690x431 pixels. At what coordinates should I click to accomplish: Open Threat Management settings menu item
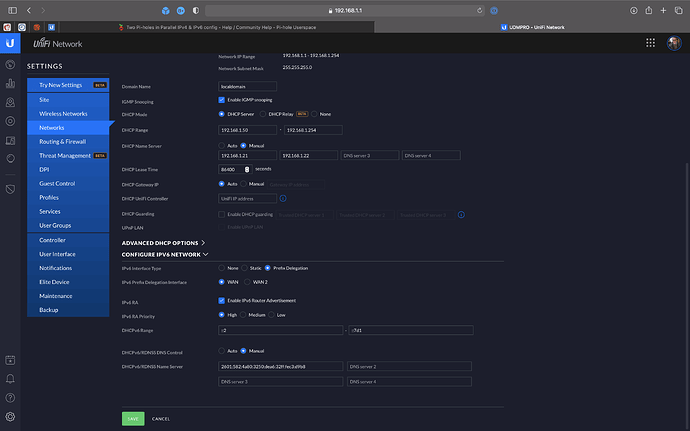coord(68,155)
